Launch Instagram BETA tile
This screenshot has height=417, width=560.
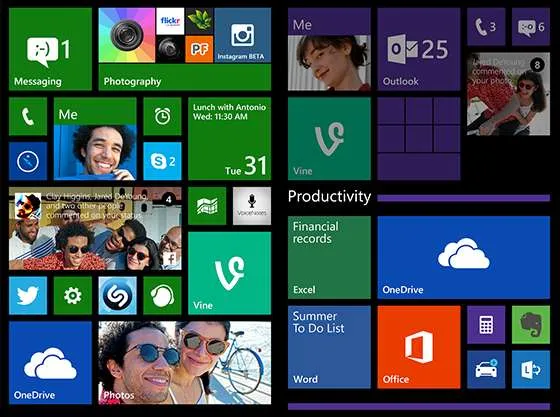(x=242, y=35)
